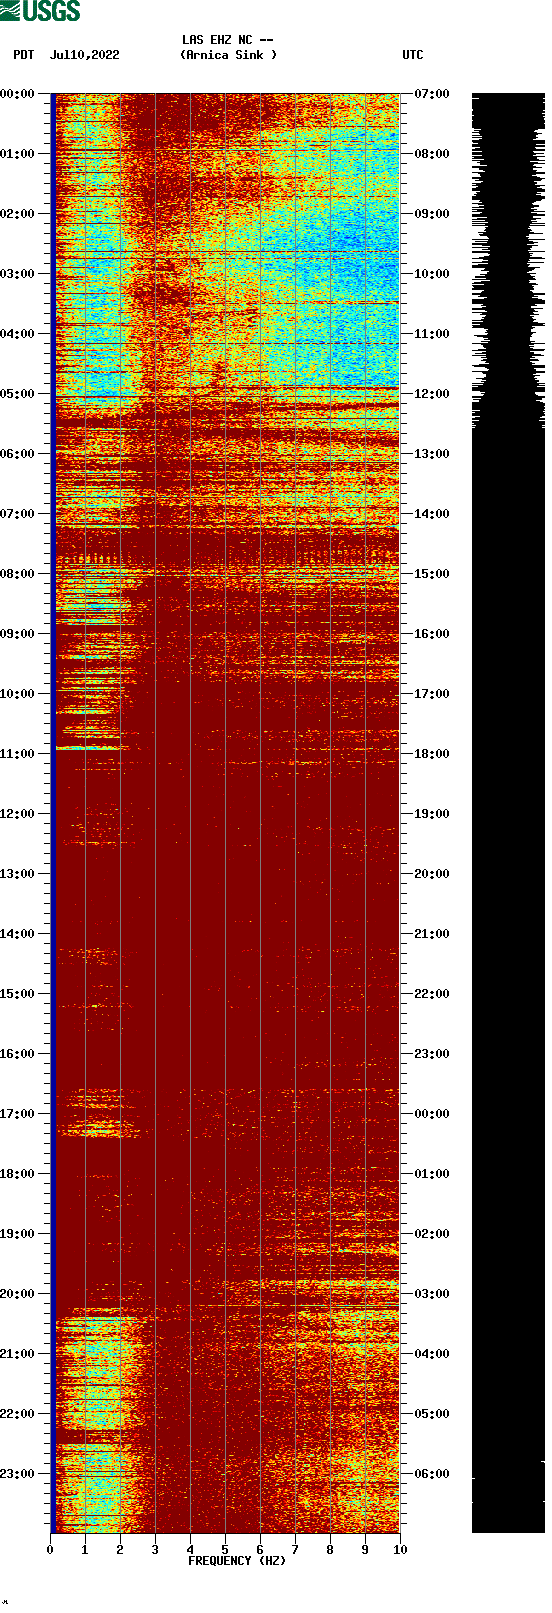
Task: Click the 03:00 UTC time label
Action: (x=432, y=1294)
